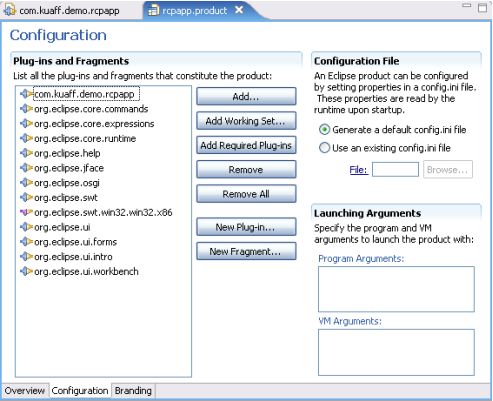Click the org.eclipse.core.commands plug-in icon

[x=26, y=109]
